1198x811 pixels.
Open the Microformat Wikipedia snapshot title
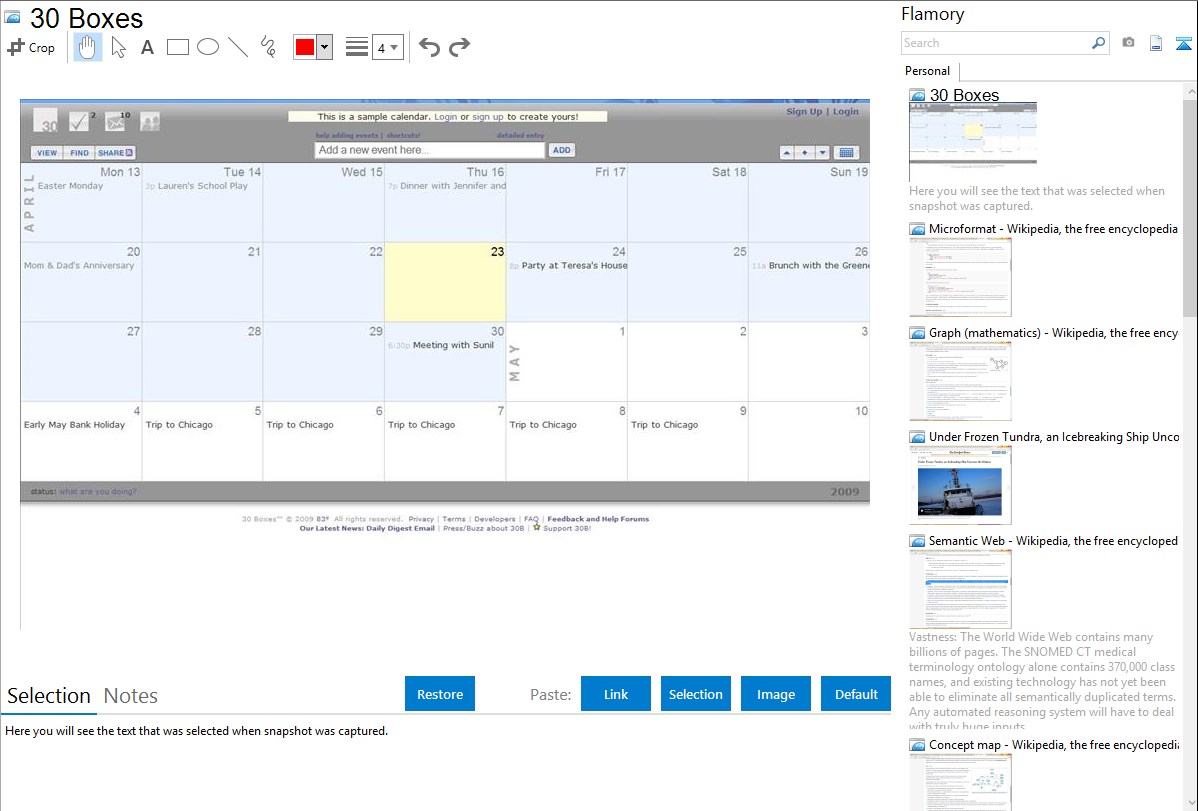pos(1053,229)
